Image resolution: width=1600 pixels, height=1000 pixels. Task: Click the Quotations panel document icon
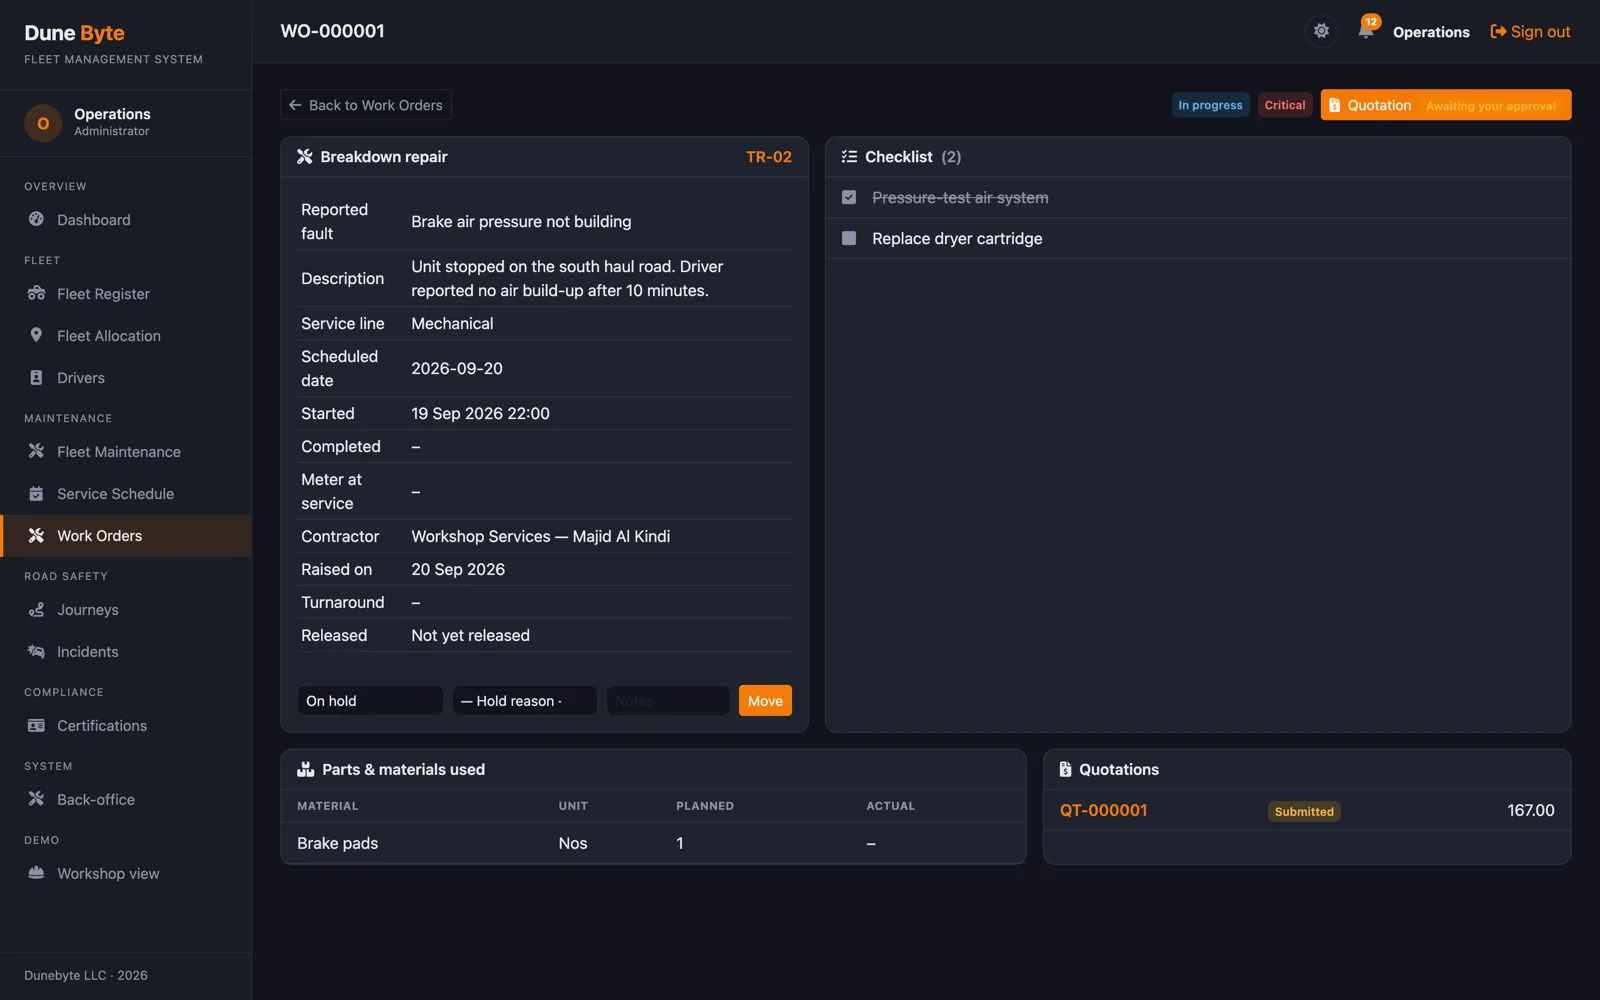1065,769
